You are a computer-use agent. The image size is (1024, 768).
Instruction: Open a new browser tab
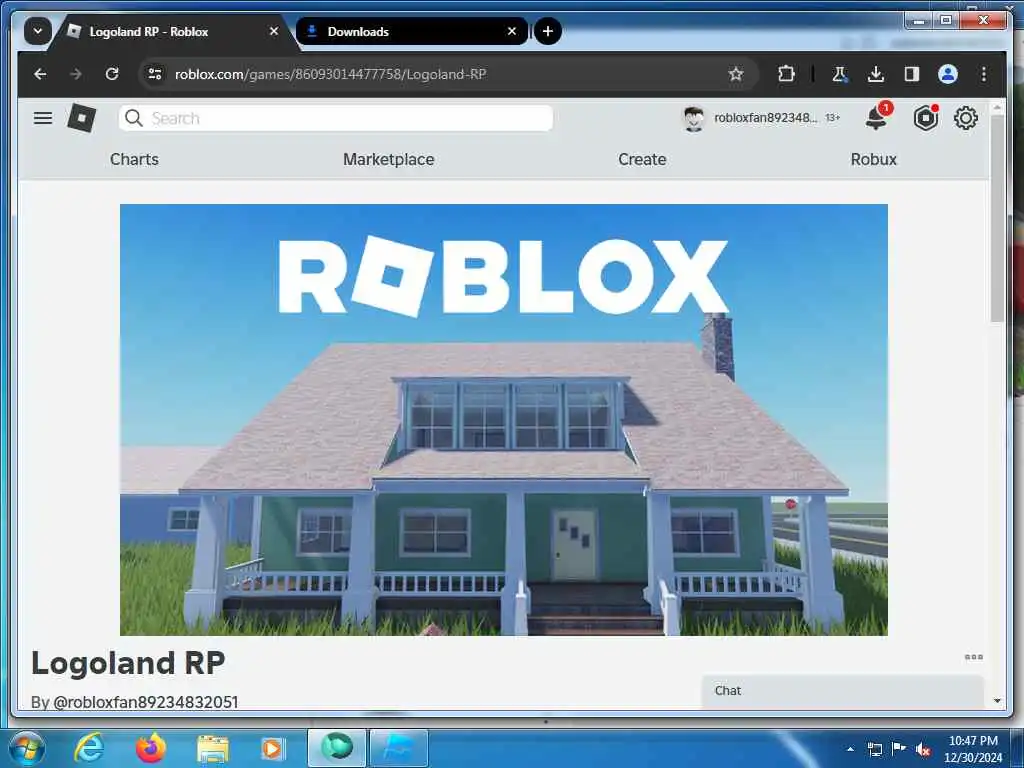coord(547,31)
